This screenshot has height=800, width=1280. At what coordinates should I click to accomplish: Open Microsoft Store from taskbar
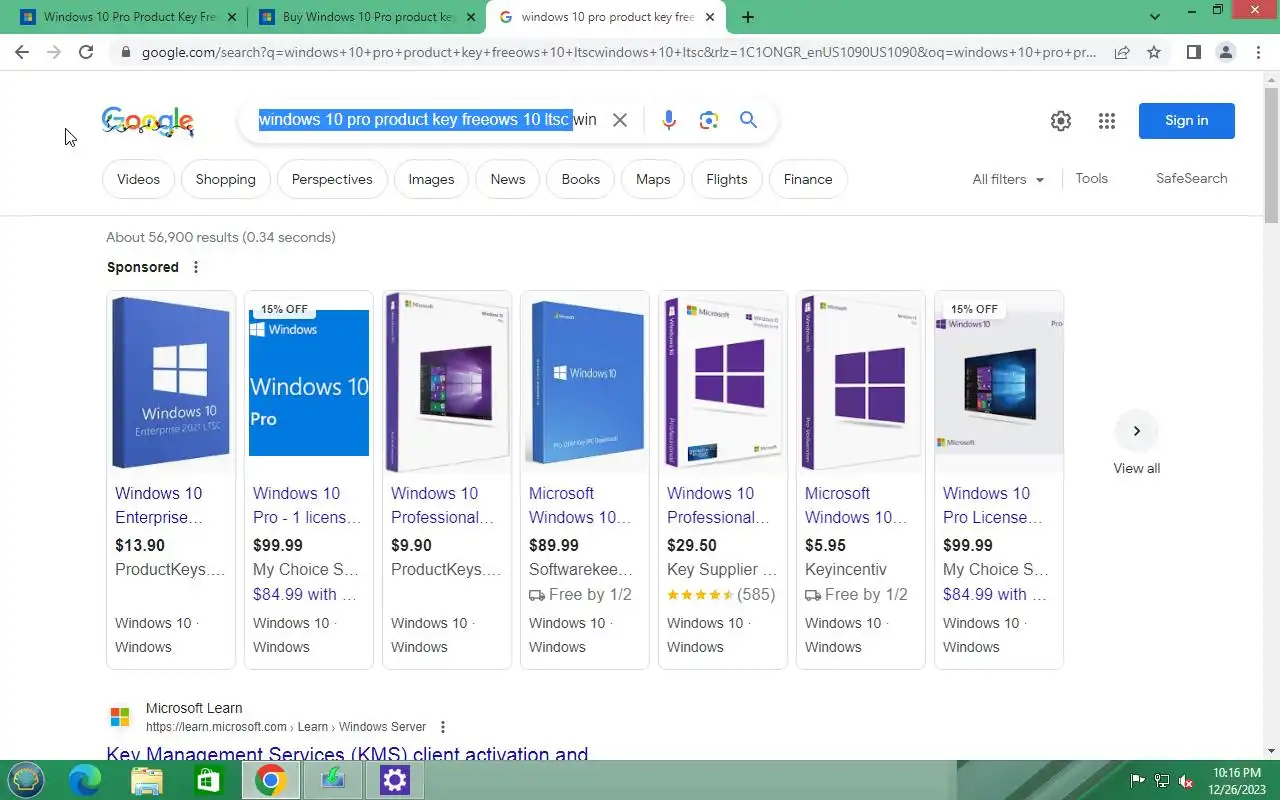point(208,780)
